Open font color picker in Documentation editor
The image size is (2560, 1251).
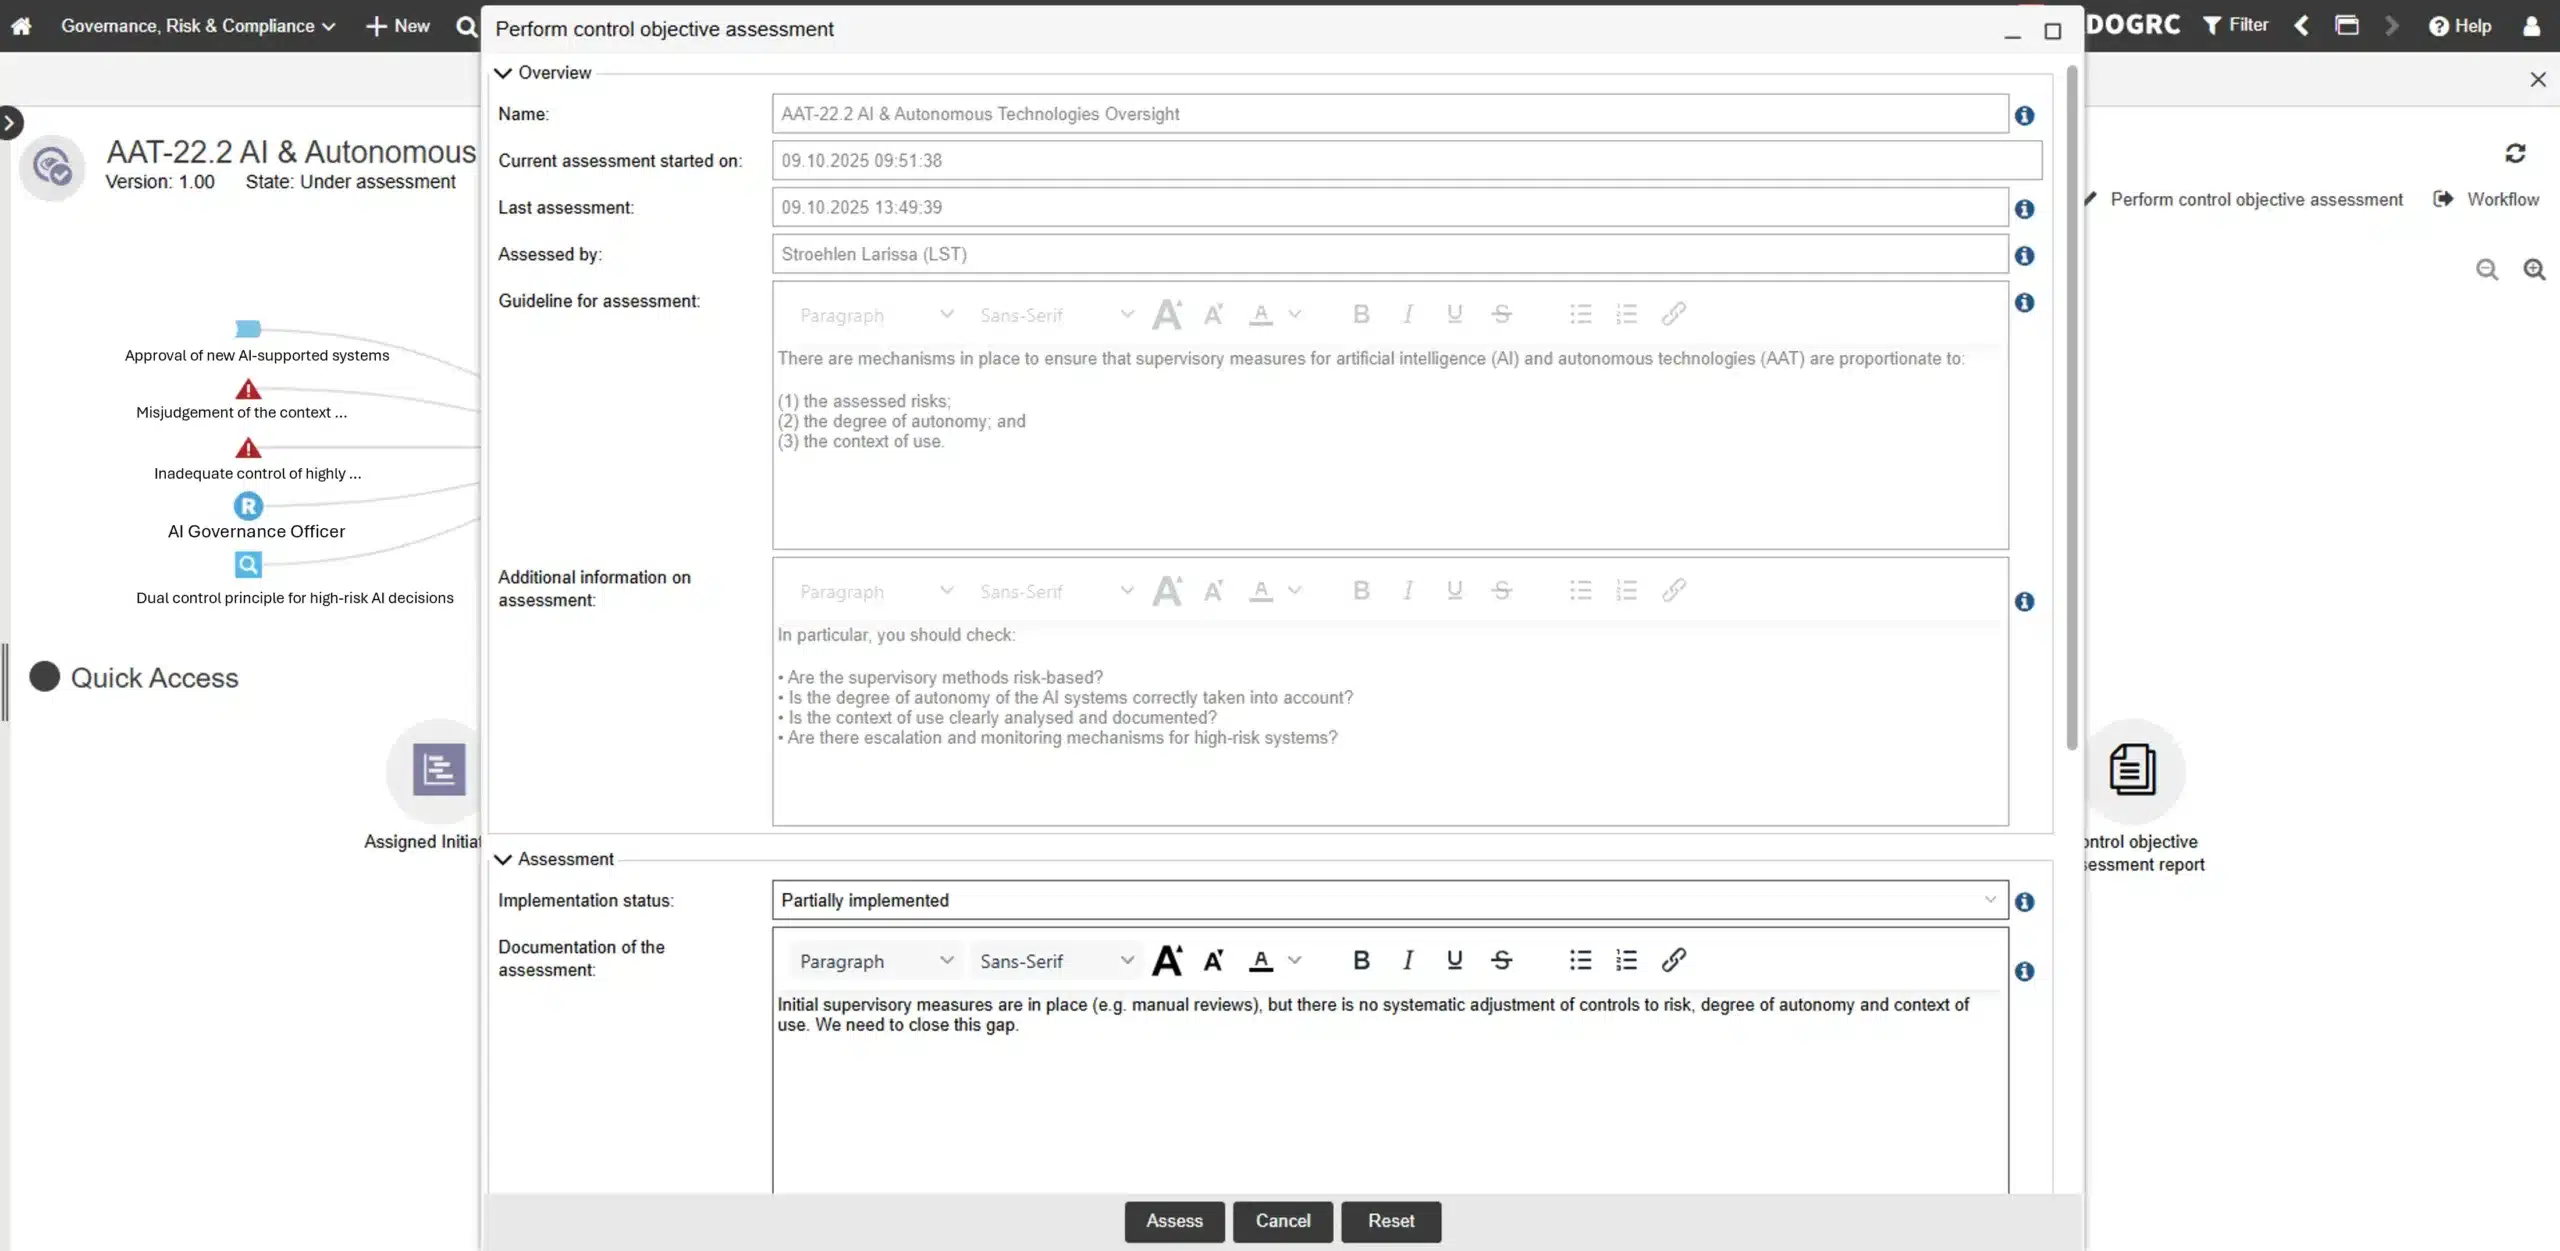[1294, 961]
